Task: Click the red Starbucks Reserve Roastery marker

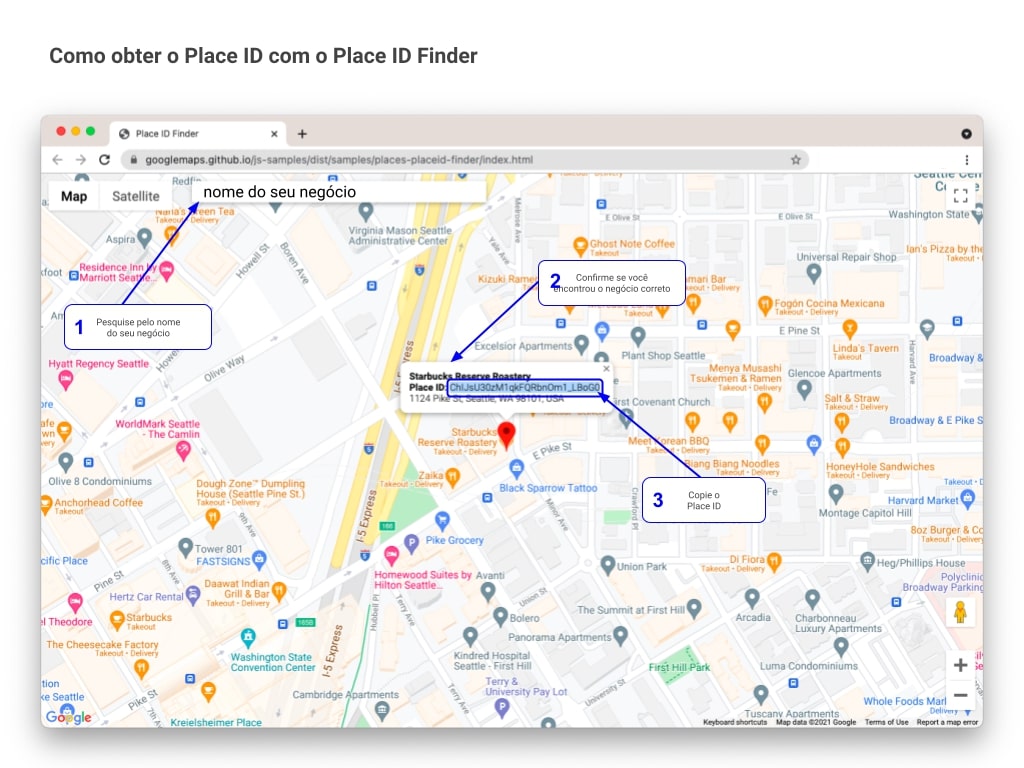Action: tap(506, 434)
